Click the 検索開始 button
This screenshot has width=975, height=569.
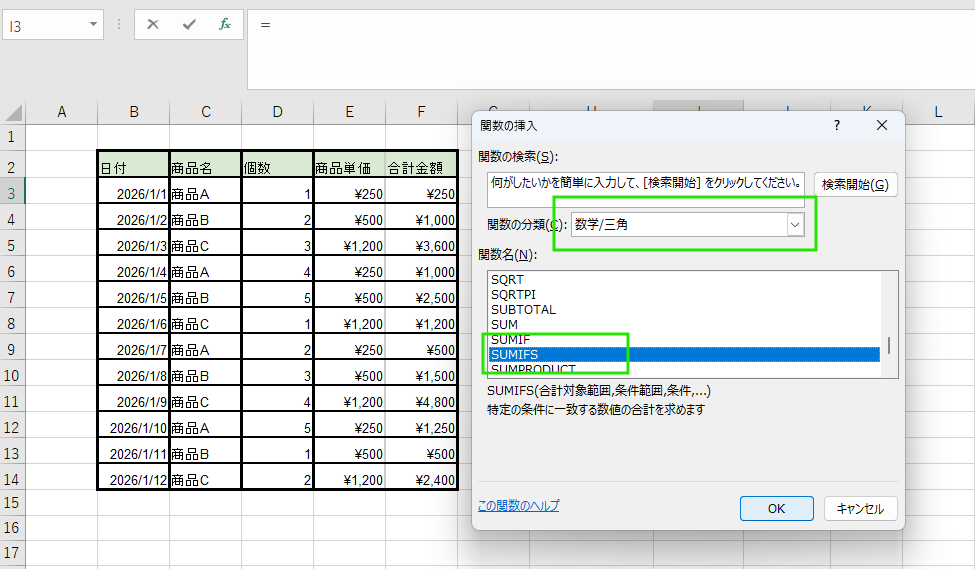click(854, 184)
